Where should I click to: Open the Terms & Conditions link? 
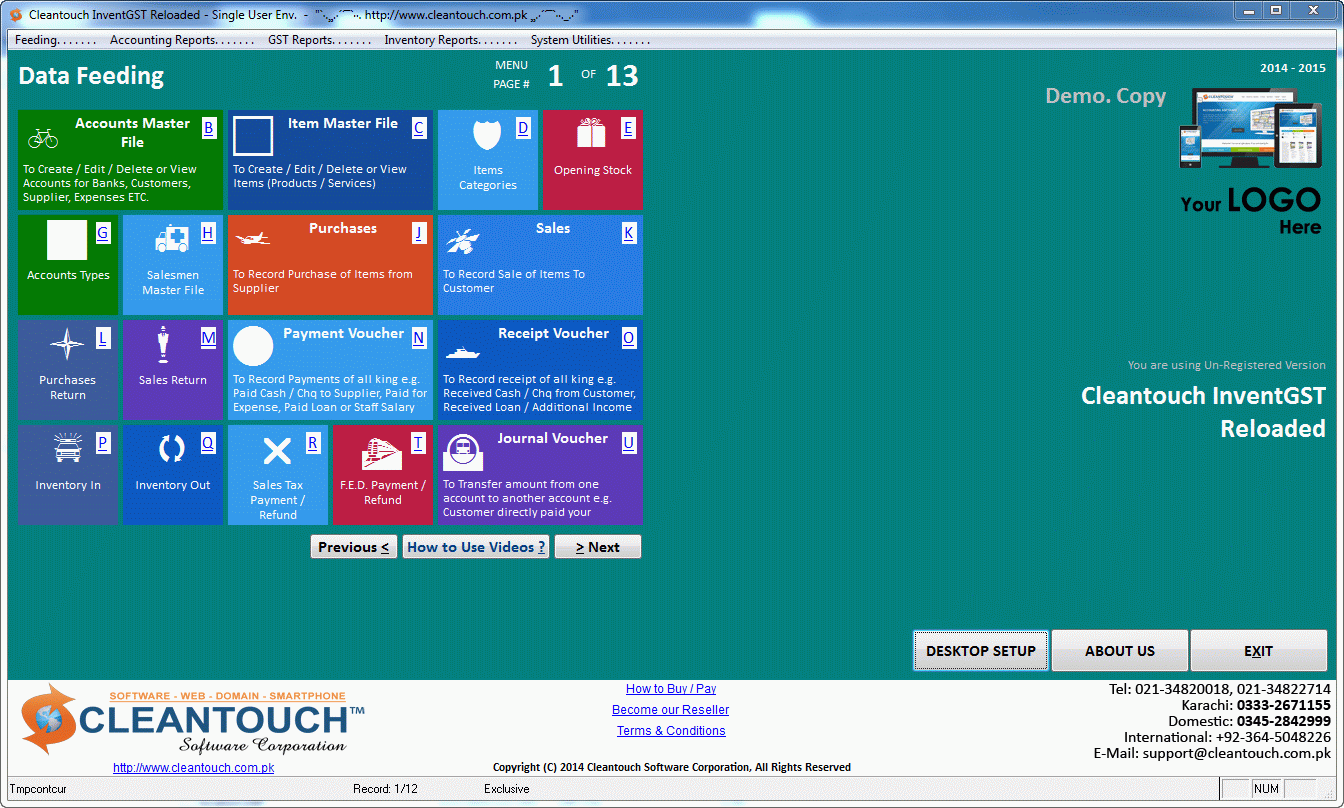(671, 731)
